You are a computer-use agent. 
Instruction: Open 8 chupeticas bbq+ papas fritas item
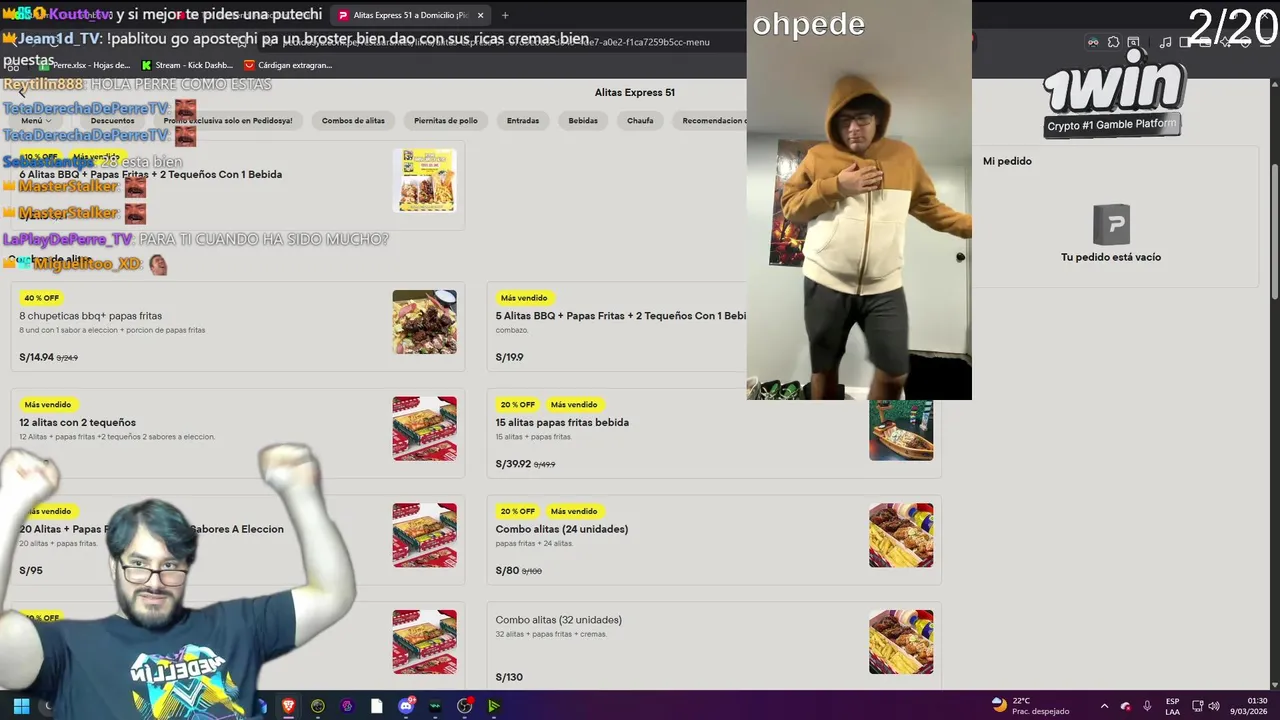point(238,326)
